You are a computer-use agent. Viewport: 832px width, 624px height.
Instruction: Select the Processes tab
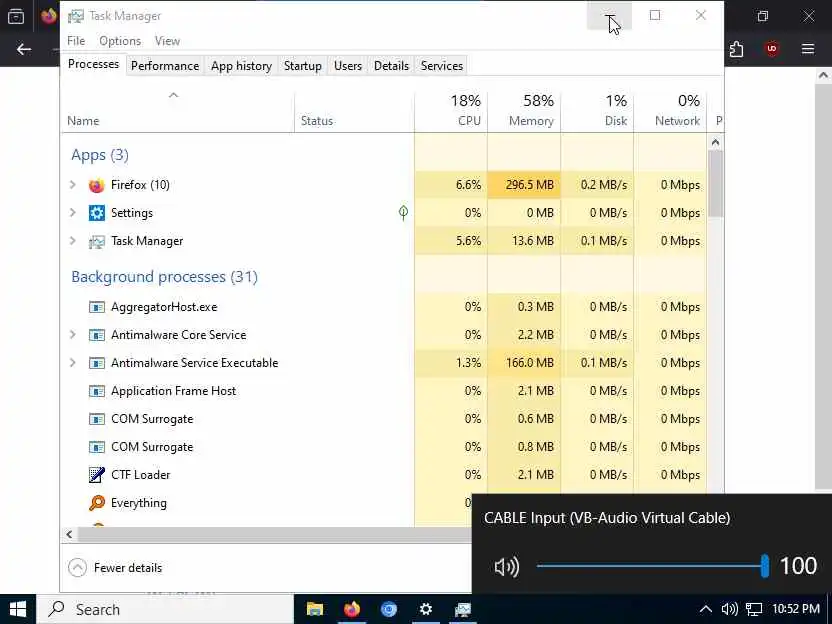93,64
